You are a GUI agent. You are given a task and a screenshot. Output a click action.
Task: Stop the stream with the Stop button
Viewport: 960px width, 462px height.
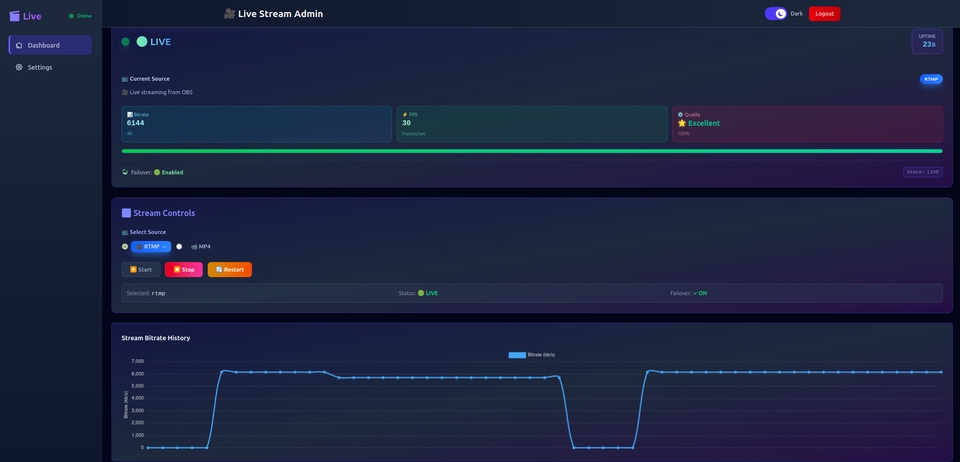184,269
